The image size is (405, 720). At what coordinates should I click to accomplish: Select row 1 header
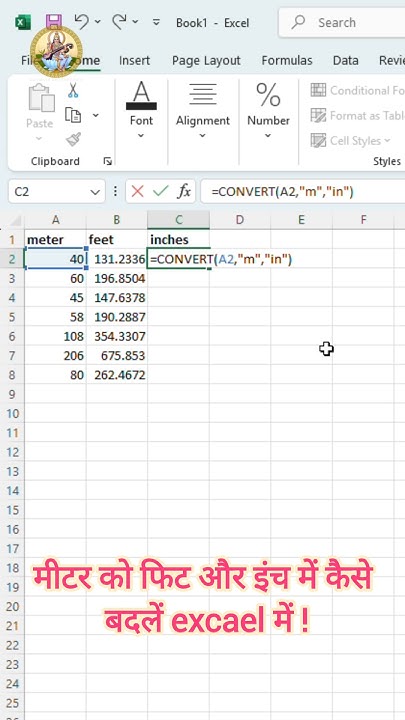[x=12, y=240]
